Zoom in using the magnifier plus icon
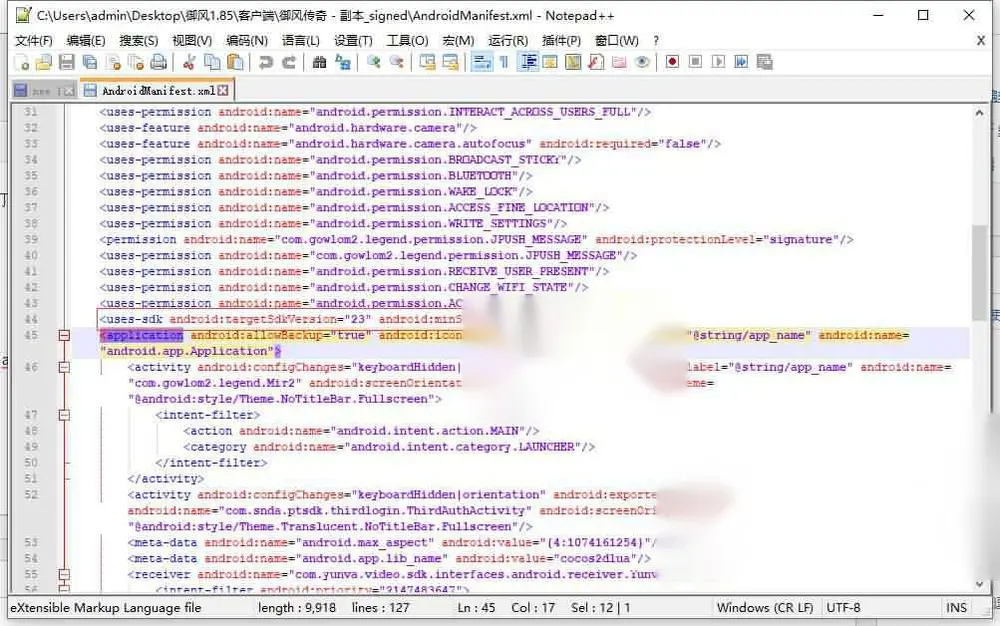 374,62
